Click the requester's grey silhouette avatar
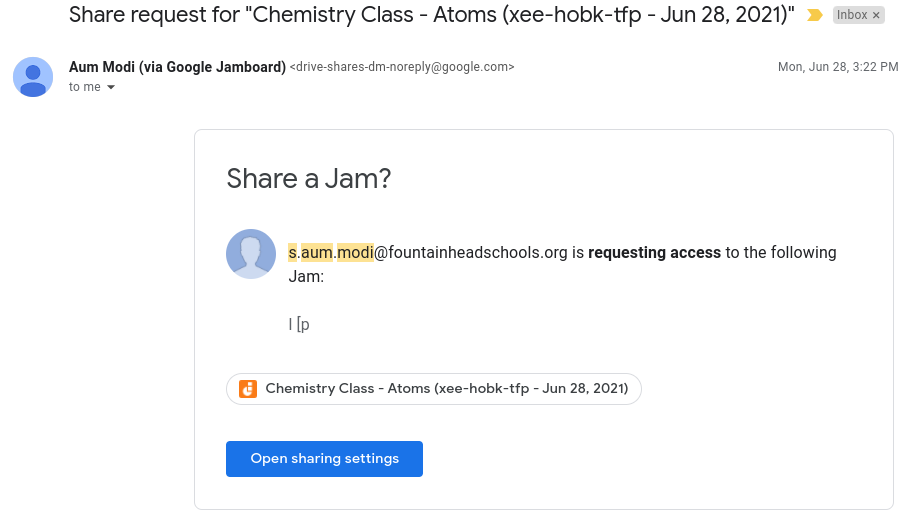This screenshot has height=525, width=904. point(251,254)
